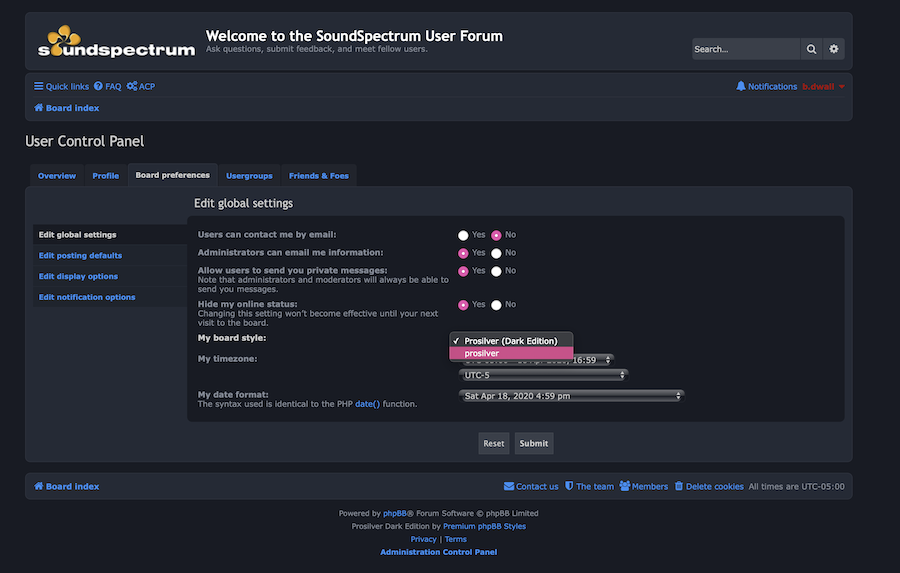The width and height of the screenshot is (900, 573).
Task: Open the Members link
Action: pos(643,486)
